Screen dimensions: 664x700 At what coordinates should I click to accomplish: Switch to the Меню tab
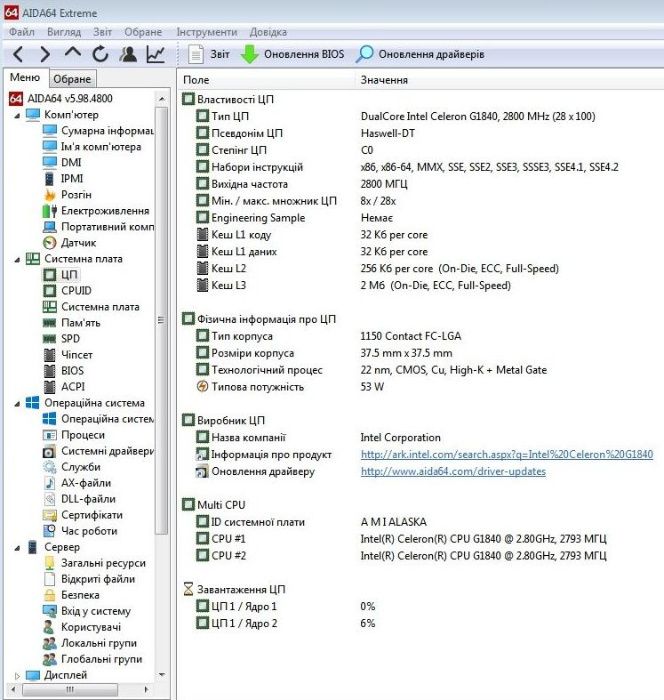point(25,78)
